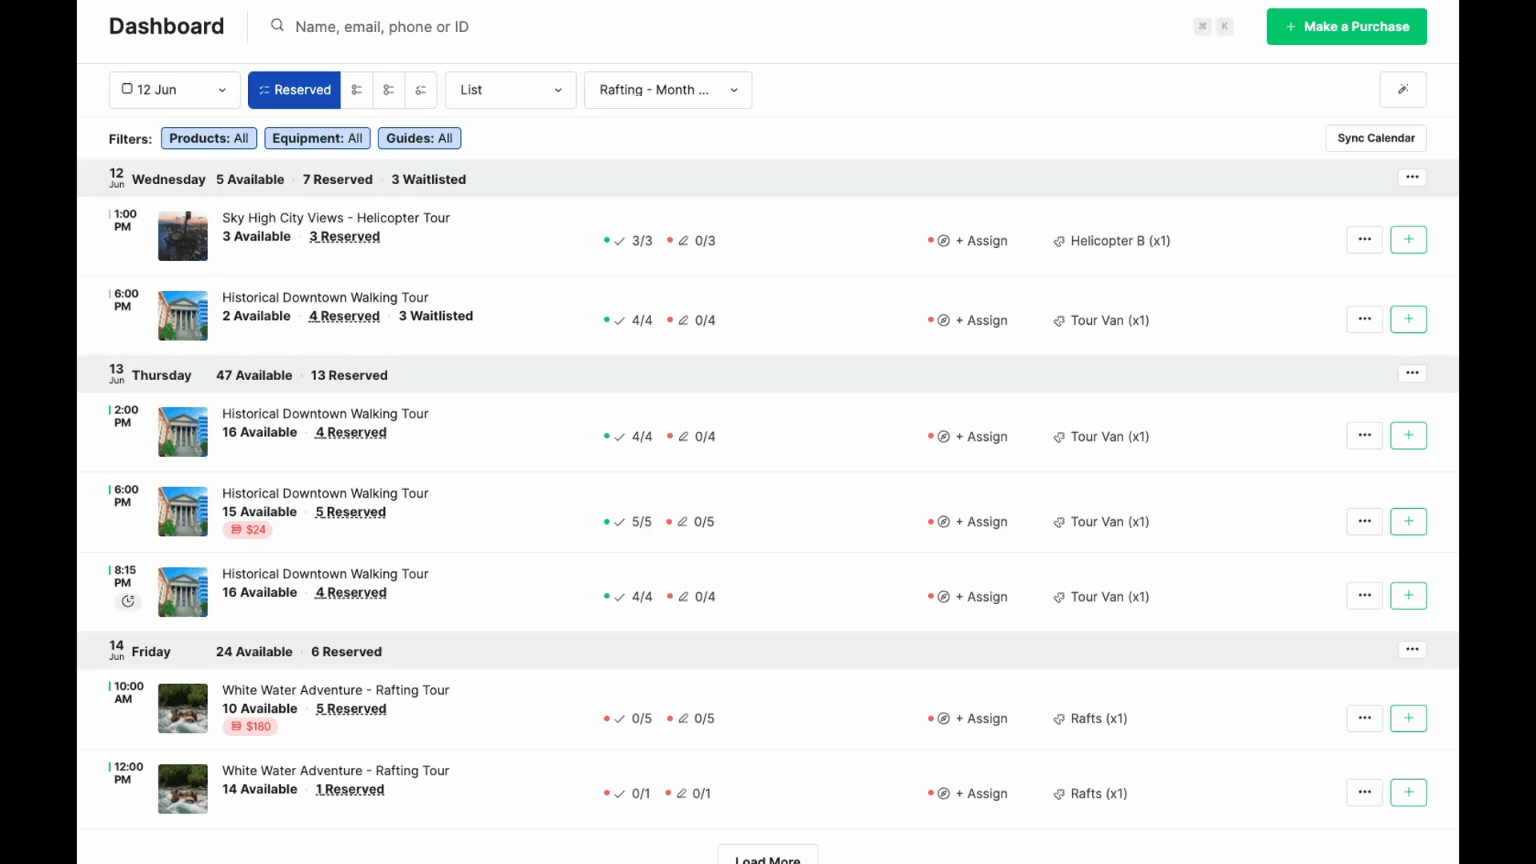This screenshot has height=864, width=1536.
Task: Click the recurring event icon on 8:15 PM tour
Action: point(127,600)
